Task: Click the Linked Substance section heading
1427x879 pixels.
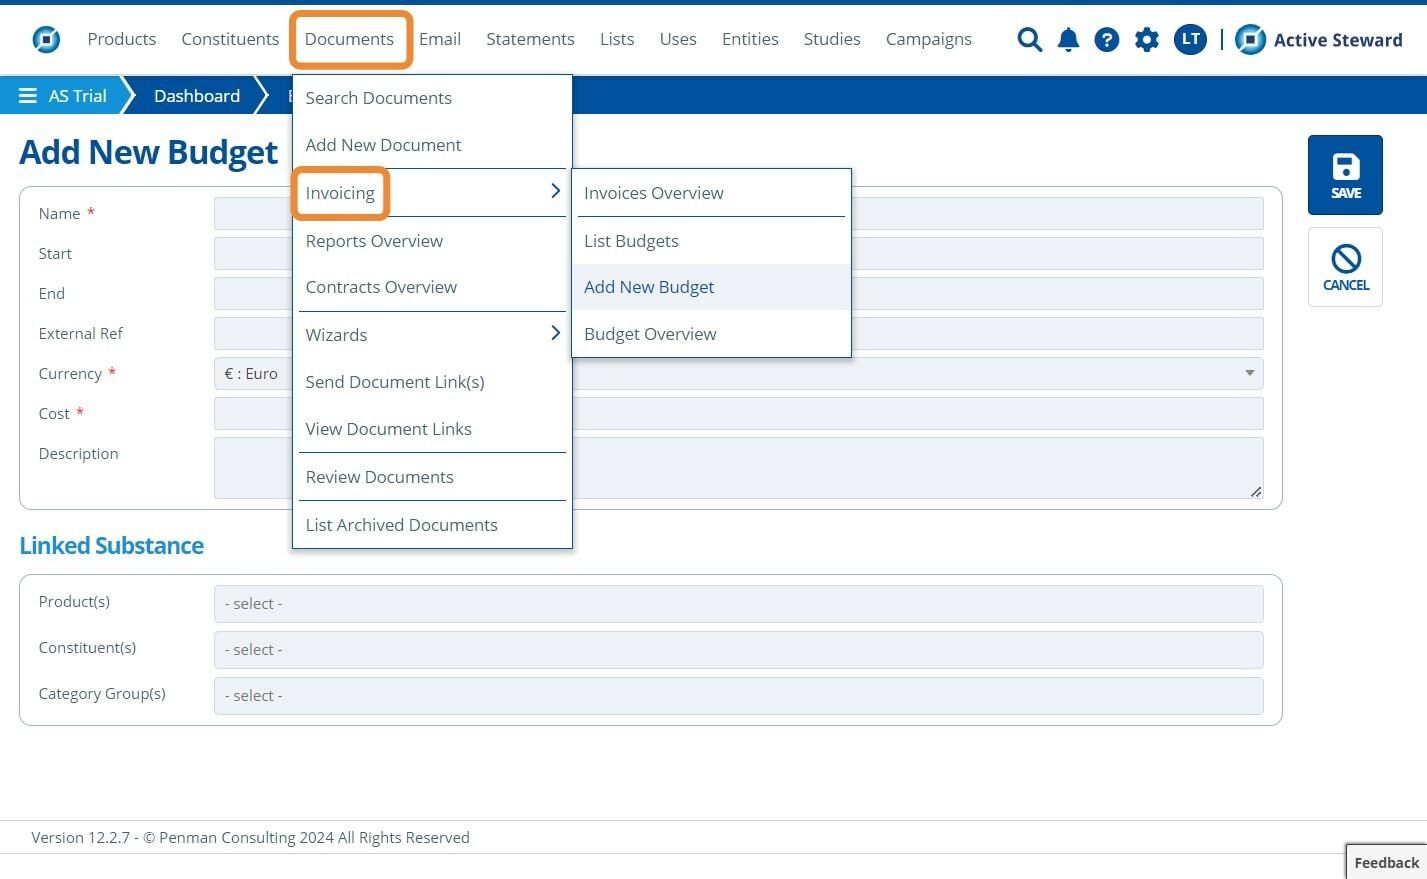Action: 112,545
